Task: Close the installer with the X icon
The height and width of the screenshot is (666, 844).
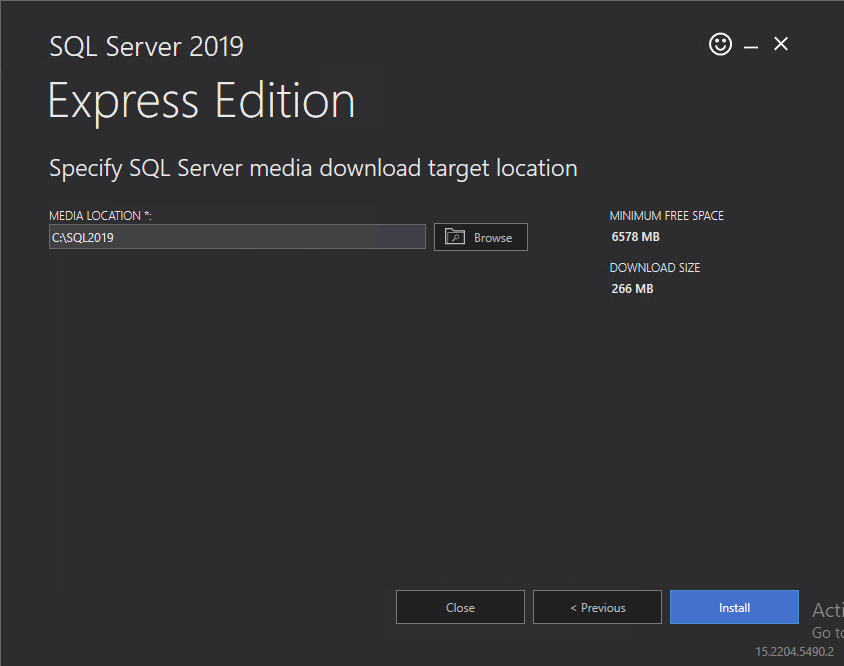Action: 781,44
